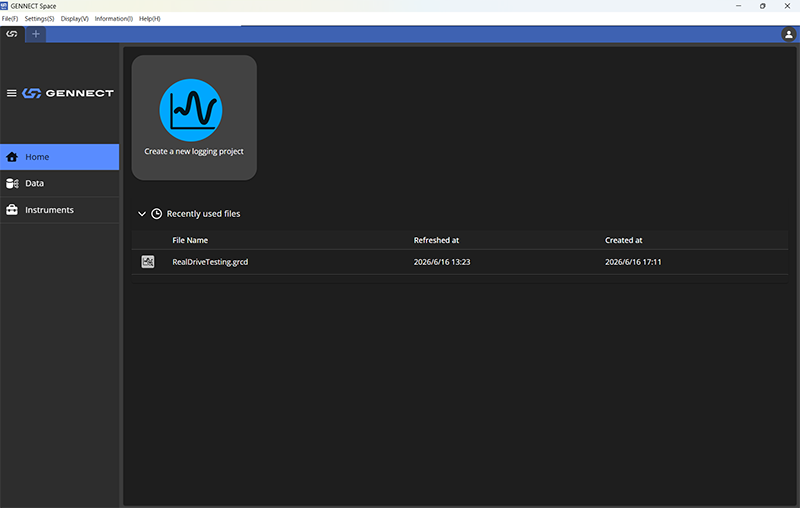Image resolution: width=800 pixels, height=508 pixels.
Task: Collapse the Recently used files section
Action: point(142,214)
